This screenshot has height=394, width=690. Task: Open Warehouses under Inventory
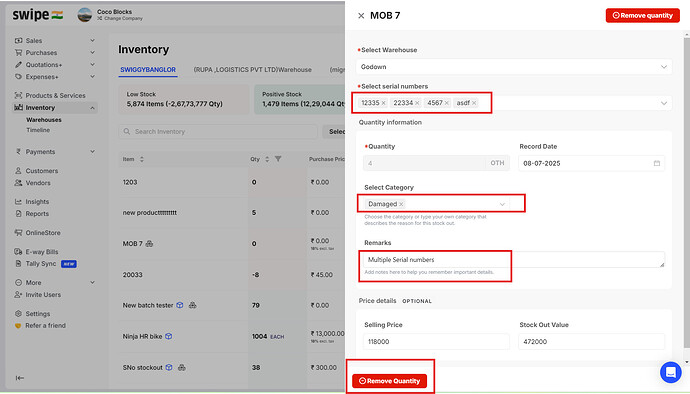coord(44,120)
